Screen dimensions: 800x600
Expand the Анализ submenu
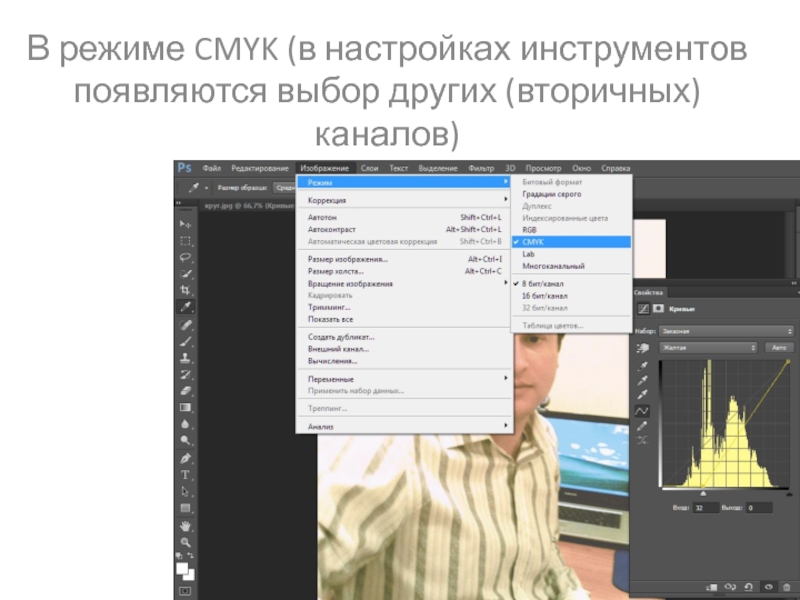[404, 427]
